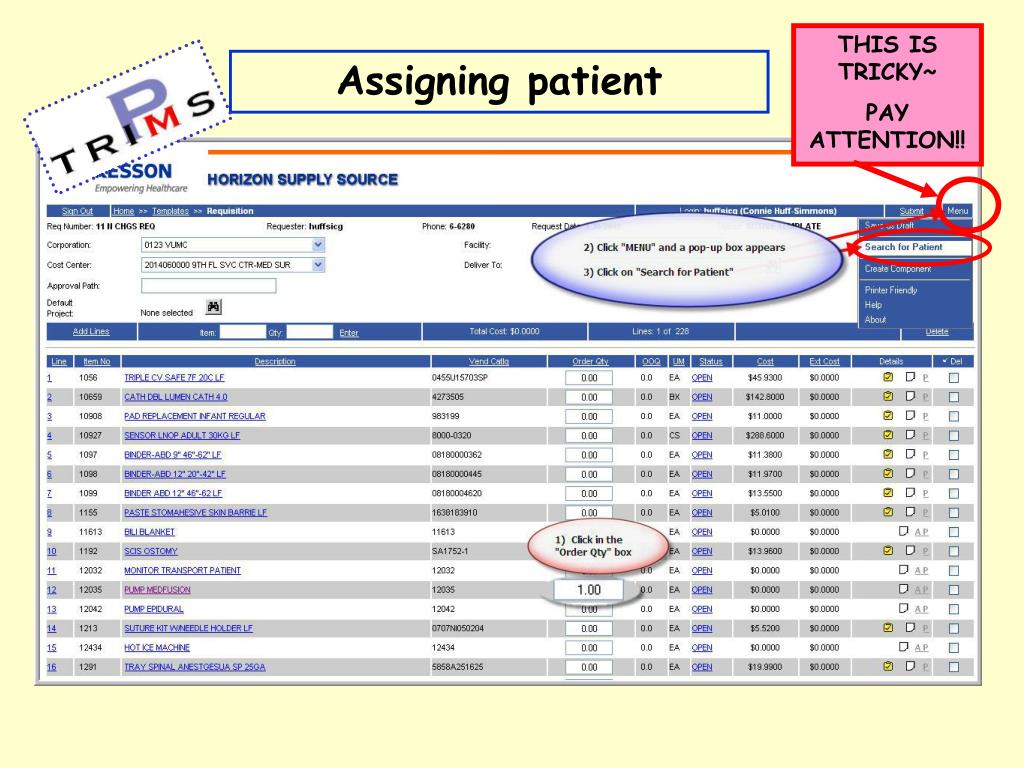Select the $142.8000 cost cell

(765, 397)
